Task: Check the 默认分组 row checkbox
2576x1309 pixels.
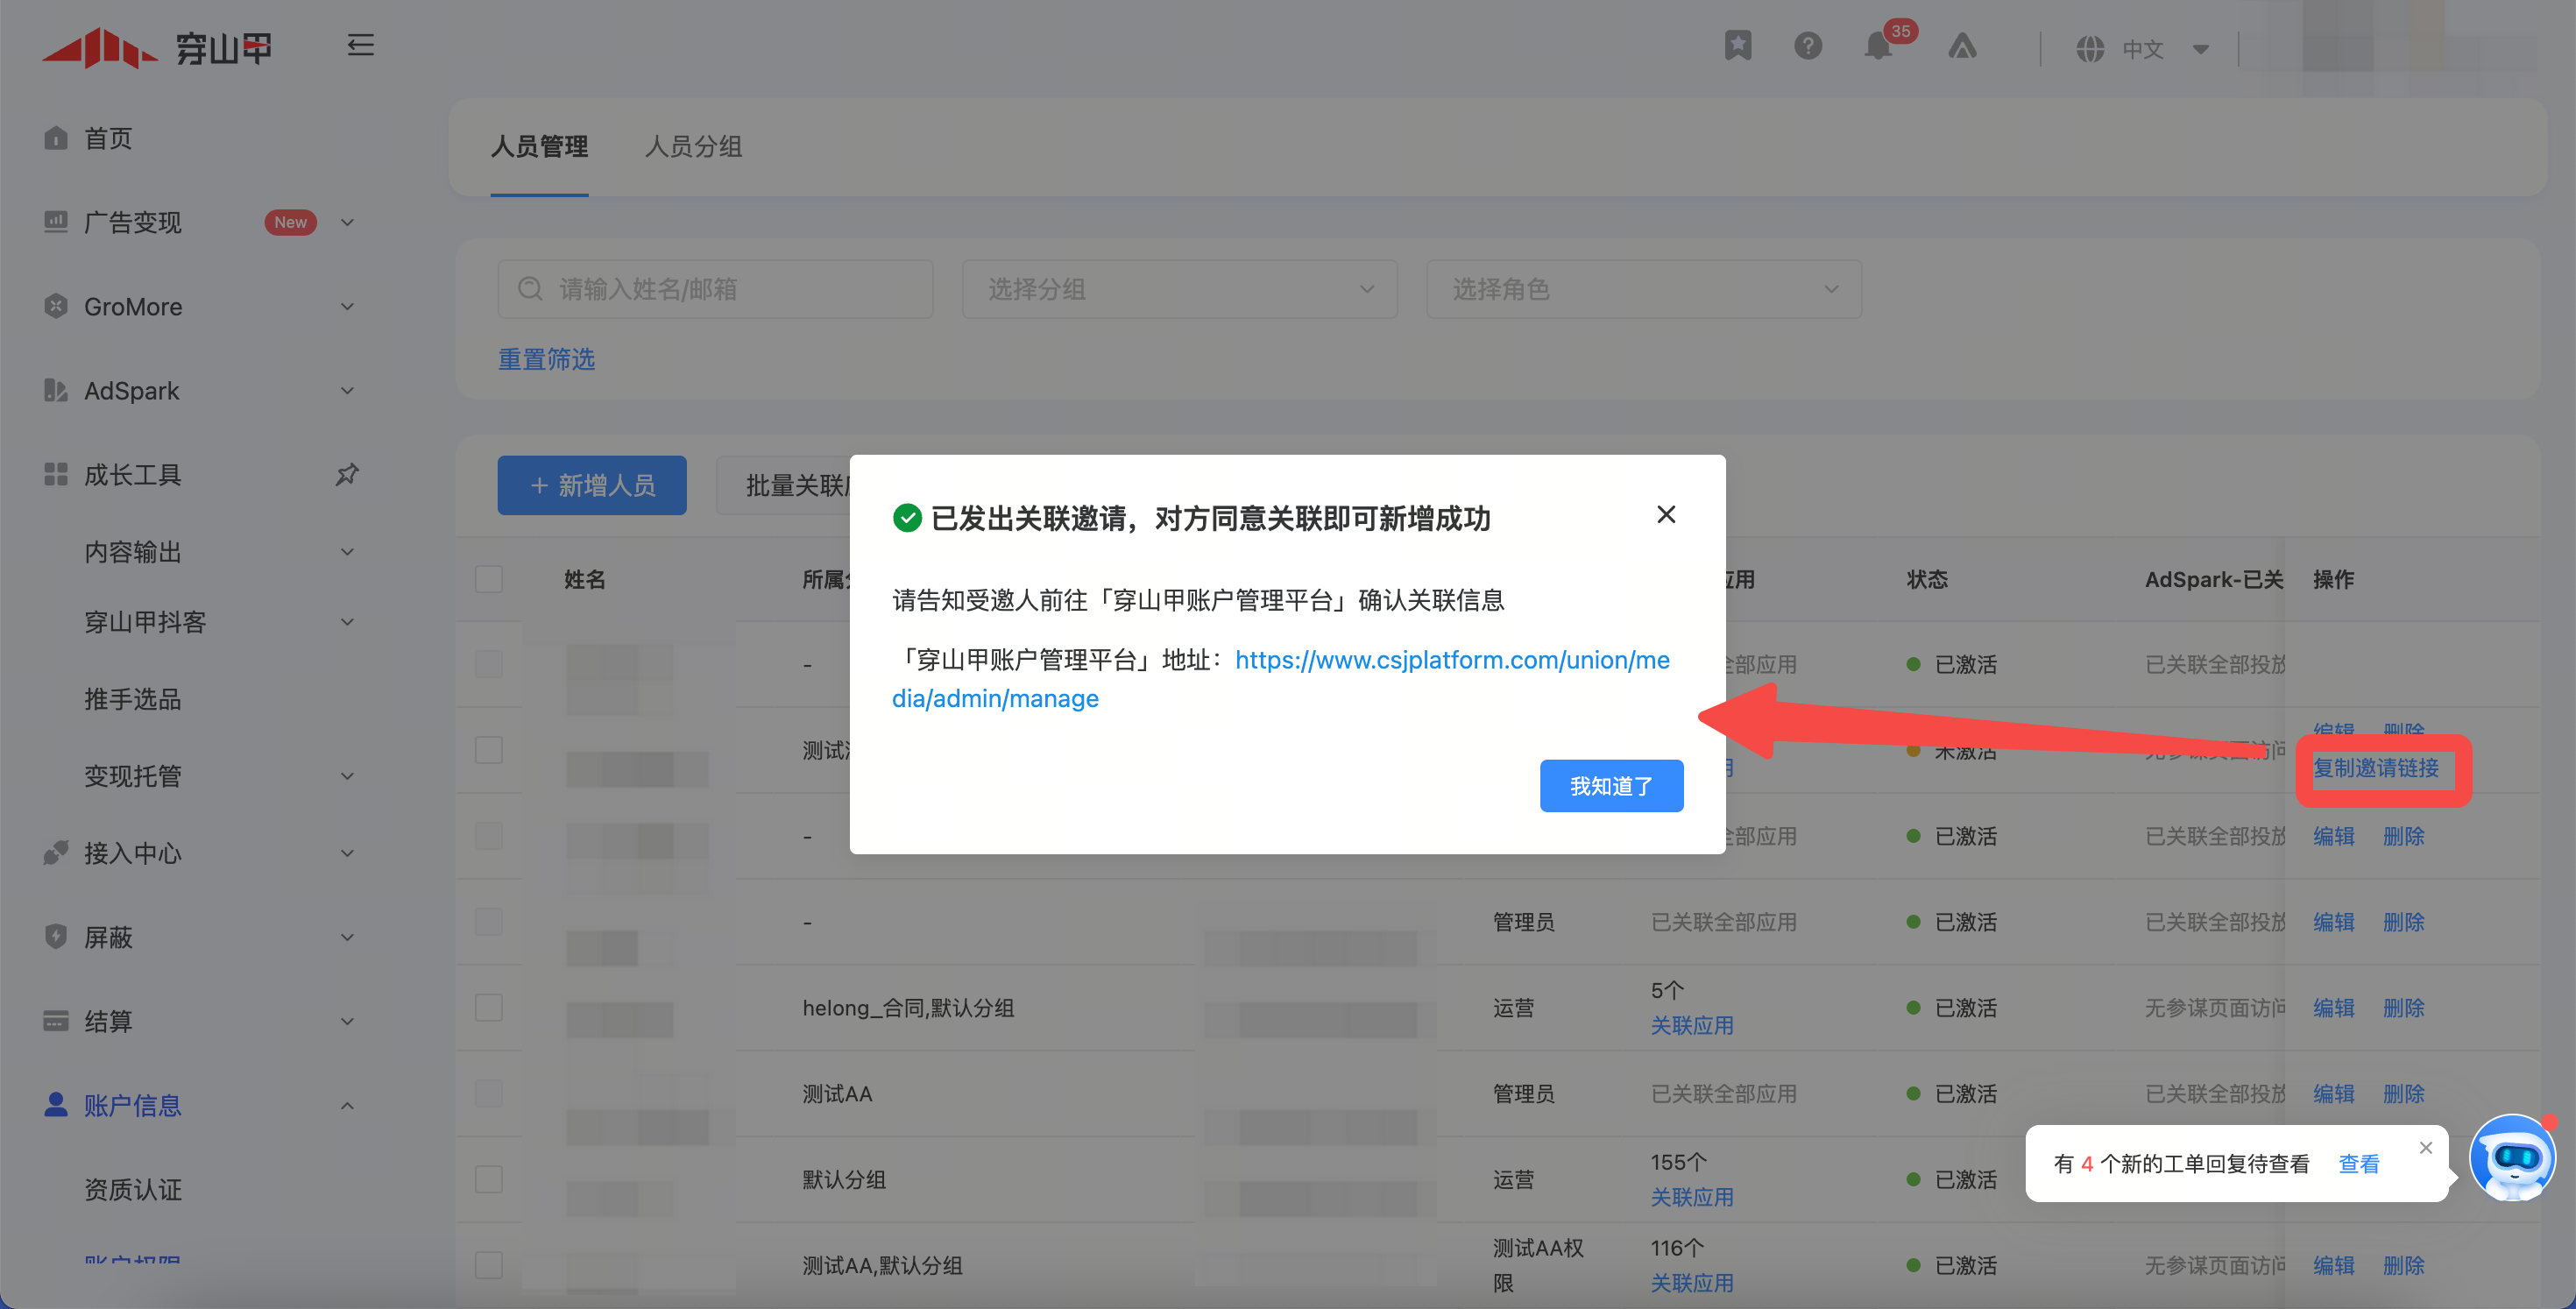Action: (x=489, y=1179)
